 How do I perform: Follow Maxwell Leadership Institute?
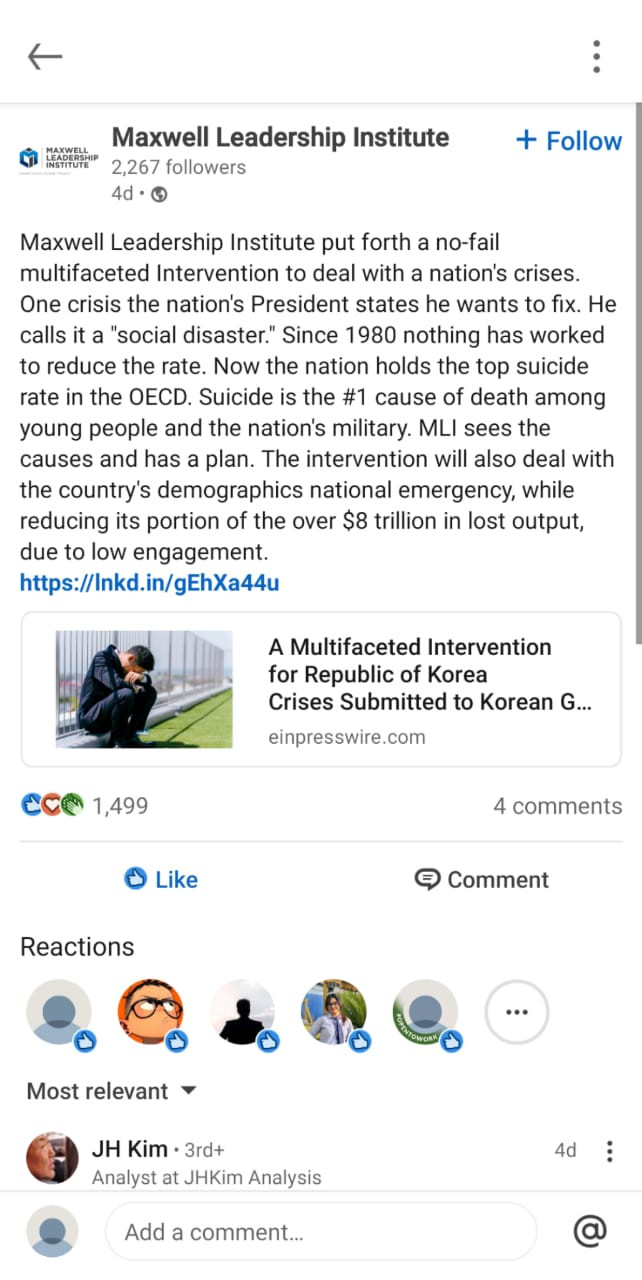[568, 141]
